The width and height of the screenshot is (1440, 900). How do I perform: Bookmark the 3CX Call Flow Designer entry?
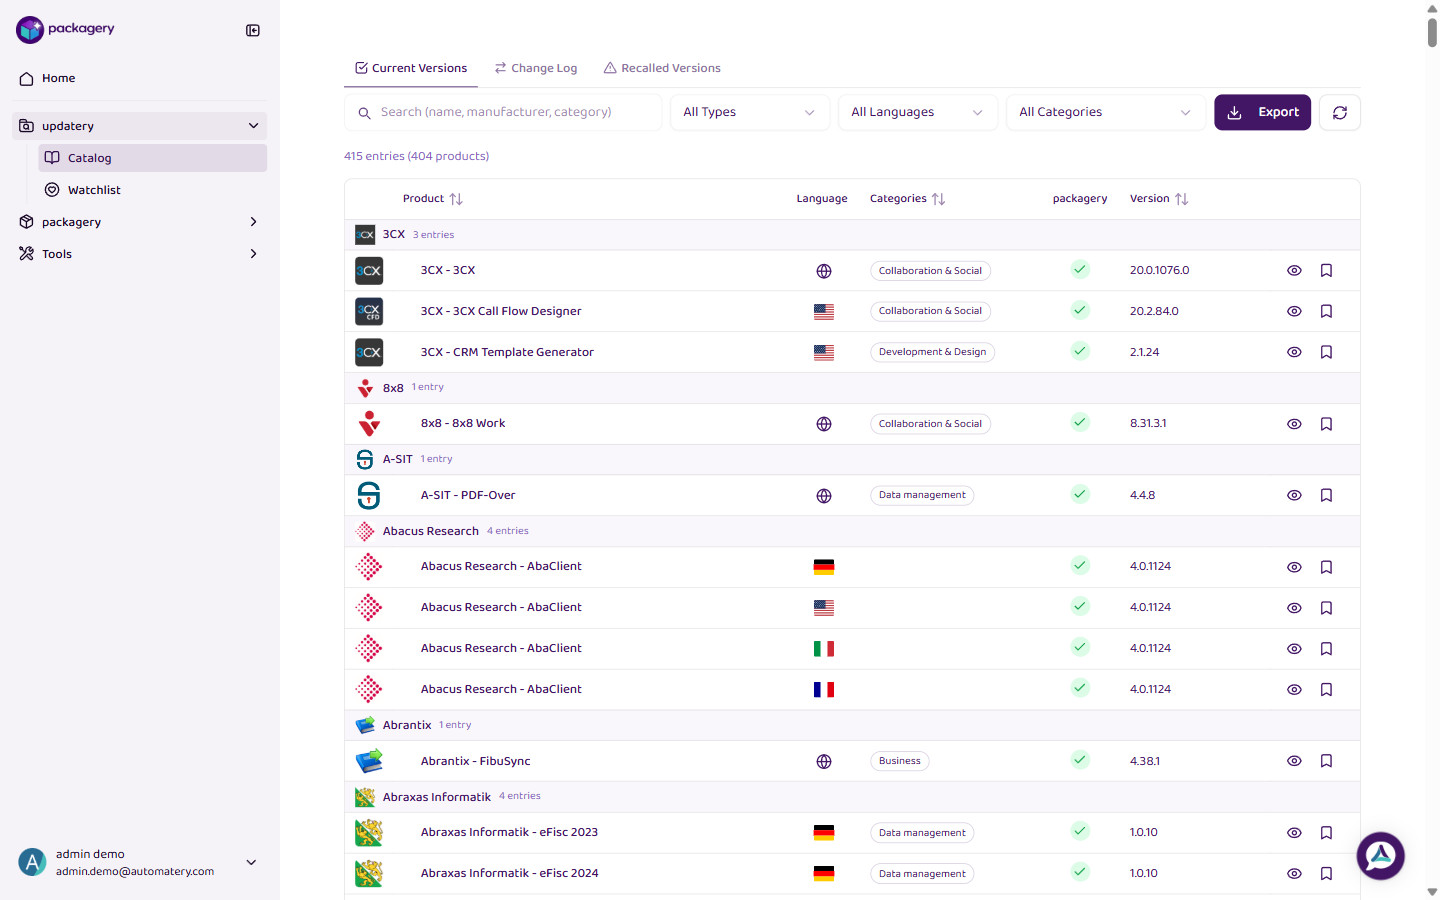tap(1326, 311)
